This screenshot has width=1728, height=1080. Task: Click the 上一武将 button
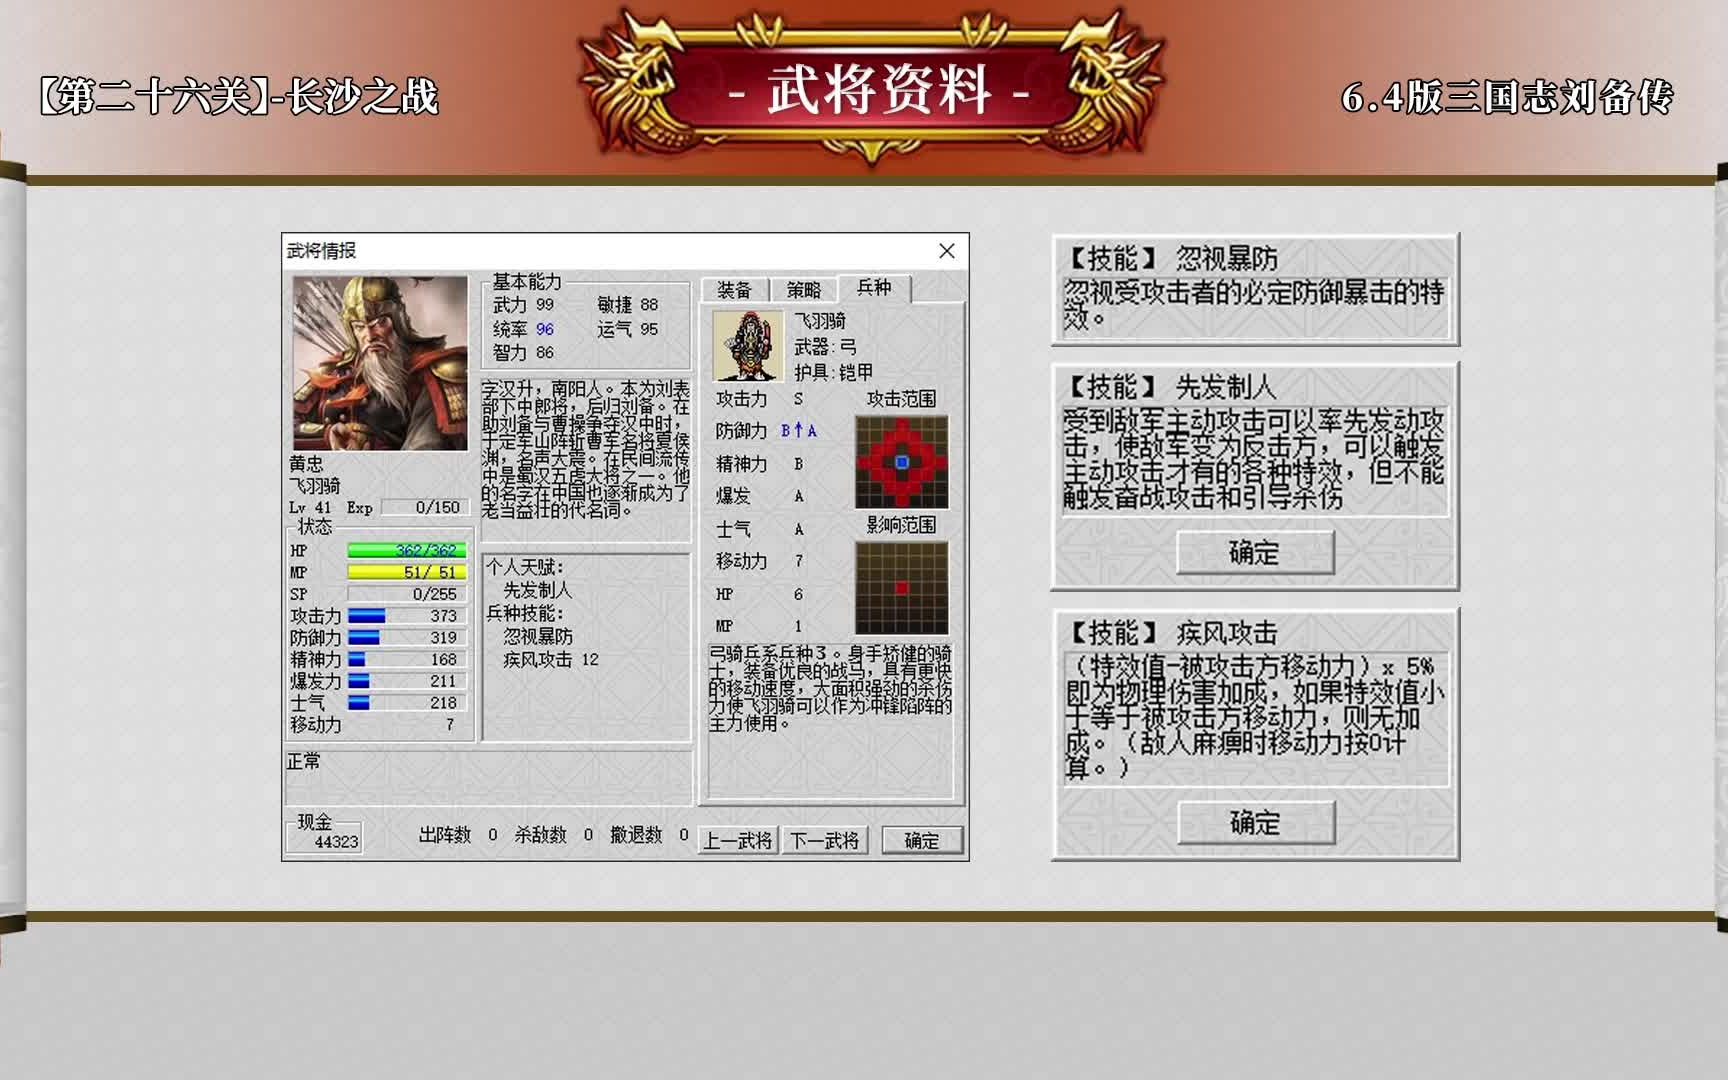point(737,840)
